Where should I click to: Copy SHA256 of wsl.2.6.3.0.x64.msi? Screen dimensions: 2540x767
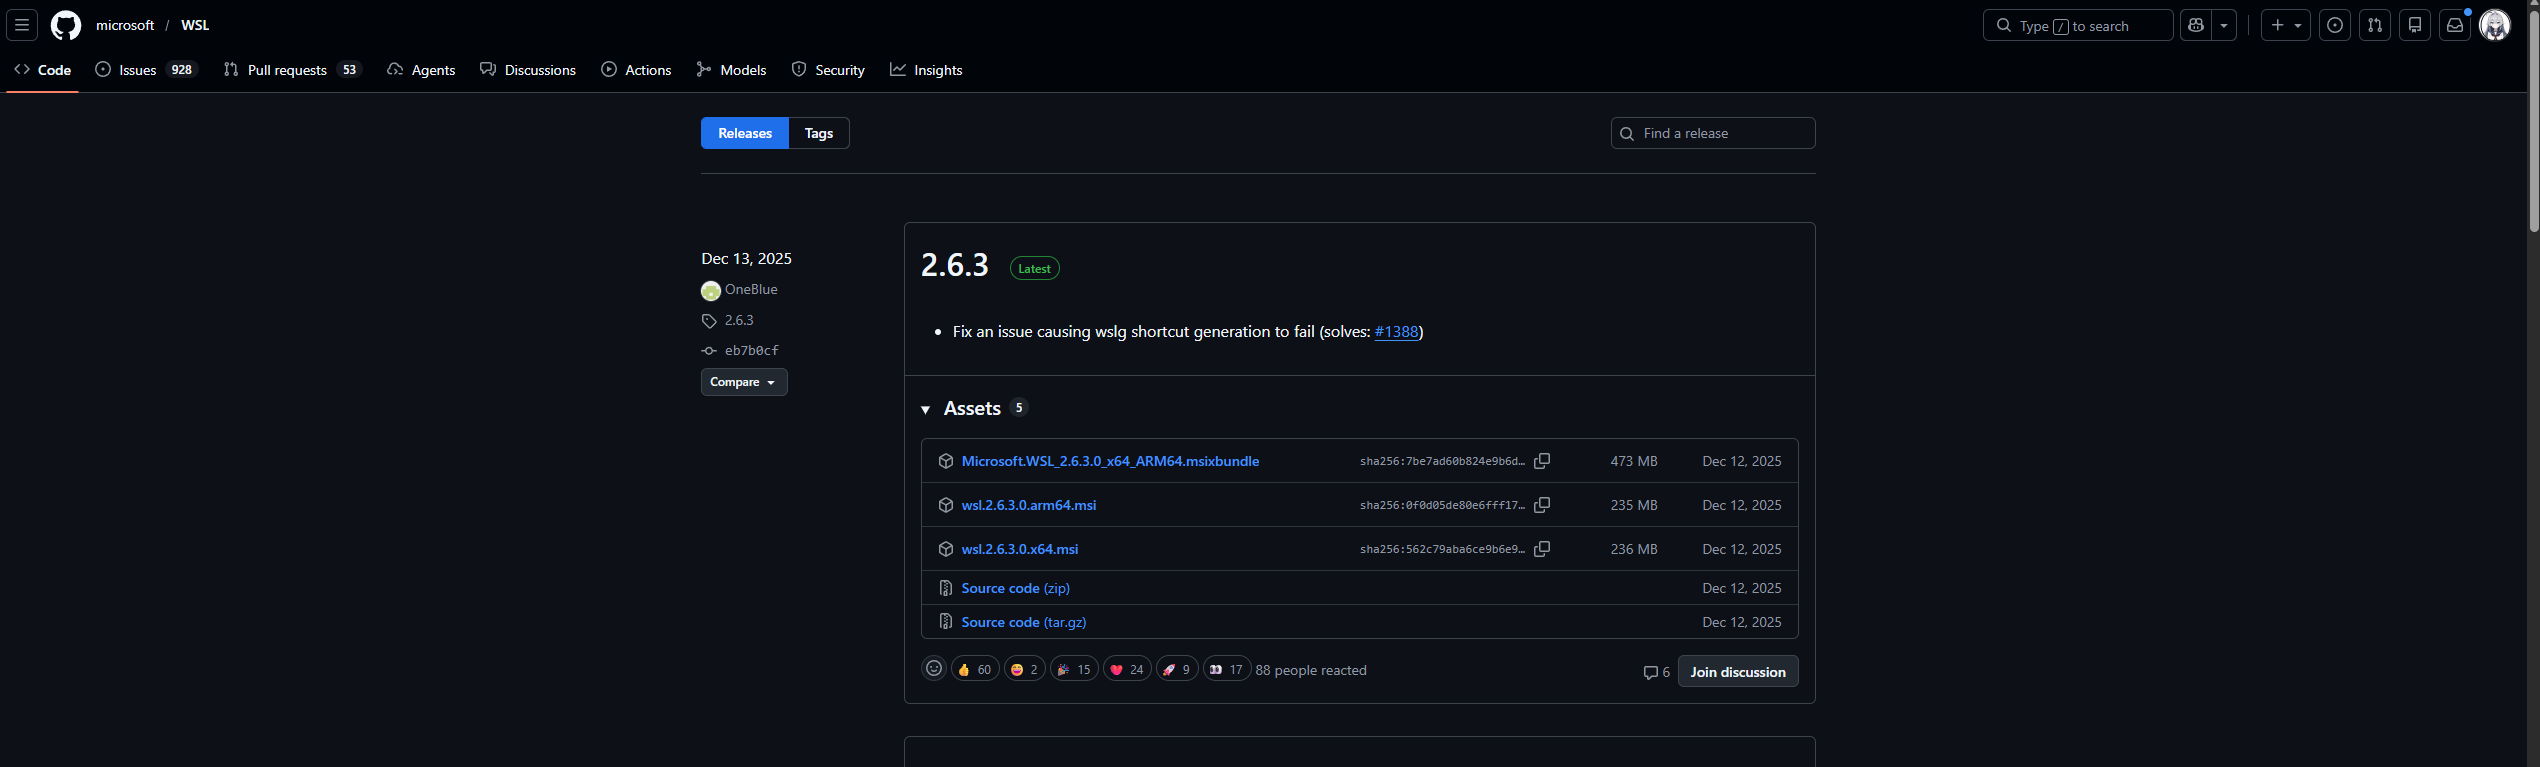tap(1542, 549)
